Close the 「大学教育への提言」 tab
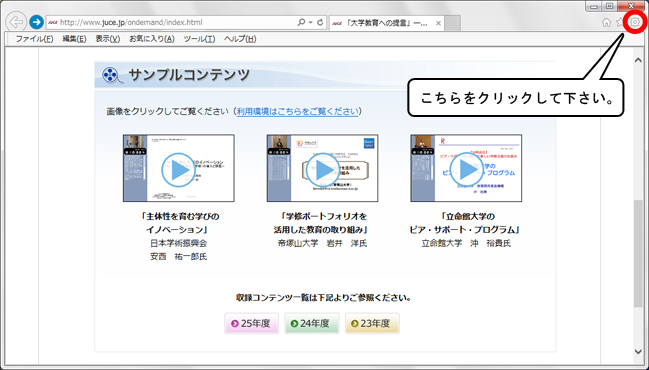The width and height of the screenshot is (649, 370). [438, 23]
